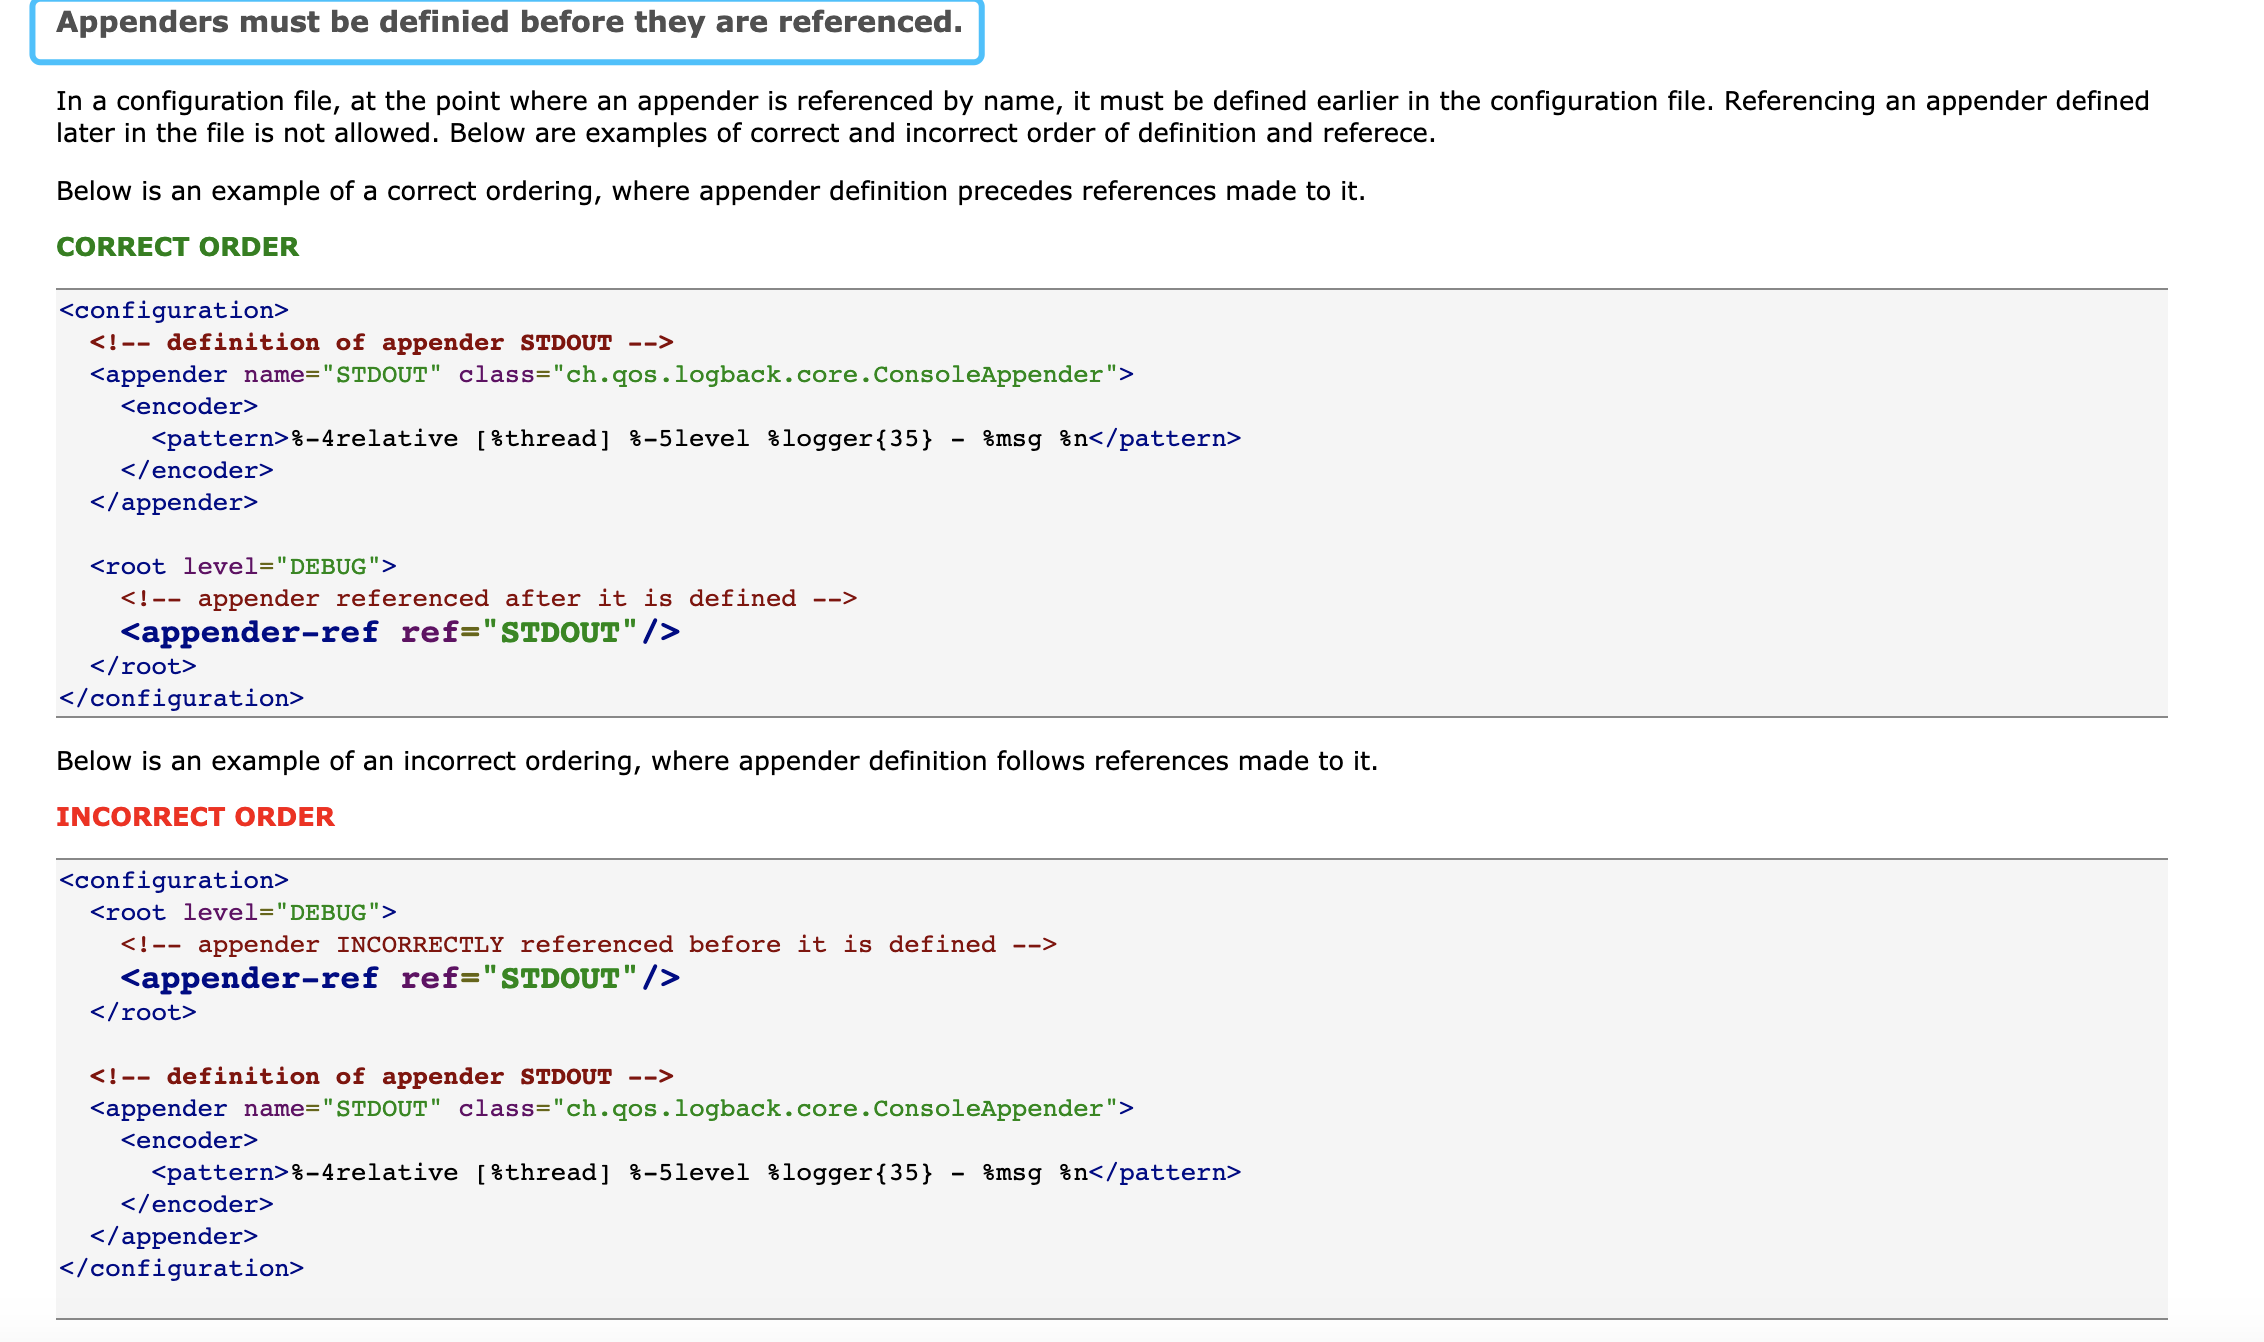This screenshot has width=2264, height=1342.
Task: Click the closing </configuration> tag in the incorrect-order block
Action: (x=181, y=1269)
